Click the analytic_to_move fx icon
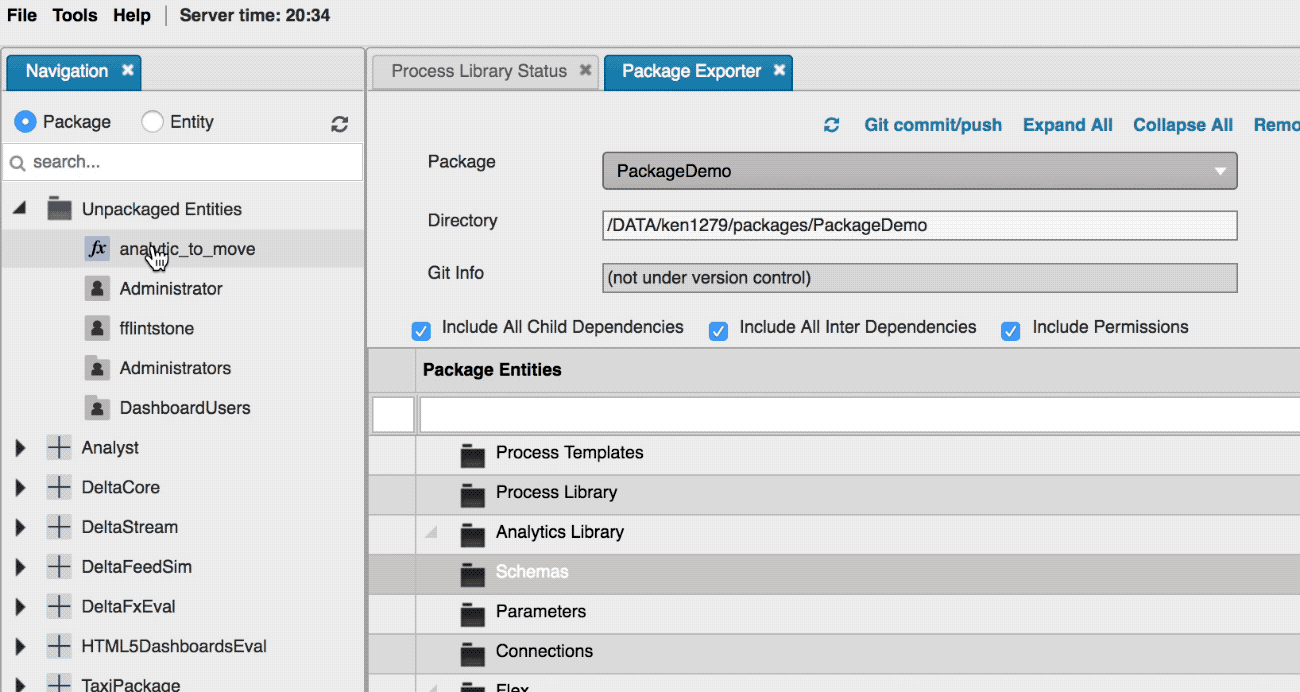The height and width of the screenshot is (692, 1300). pyautogui.click(x=97, y=249)
